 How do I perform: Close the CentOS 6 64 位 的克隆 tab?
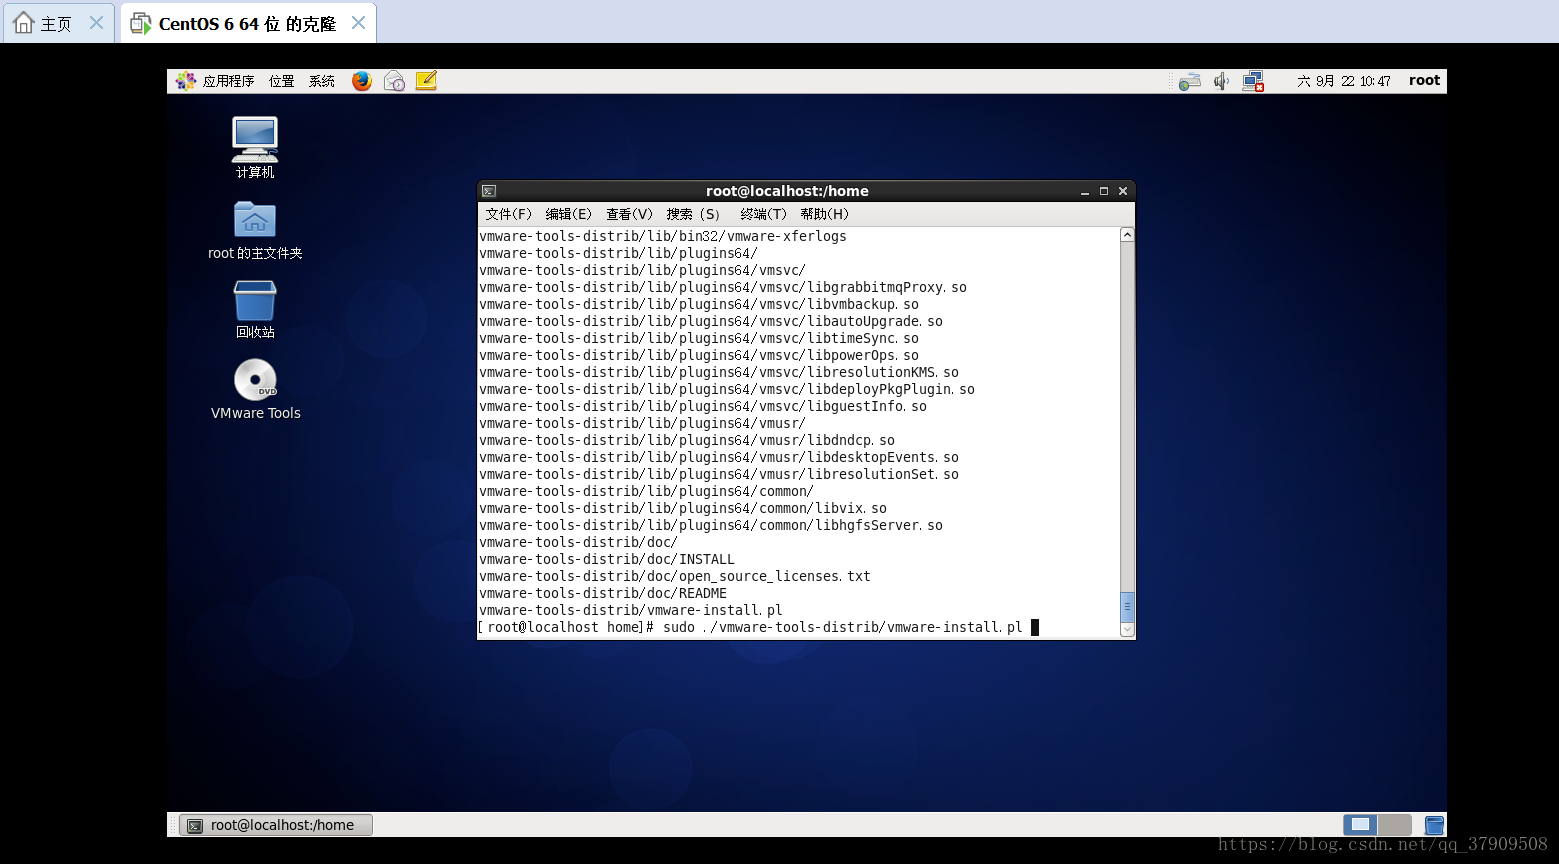(358, 22)
